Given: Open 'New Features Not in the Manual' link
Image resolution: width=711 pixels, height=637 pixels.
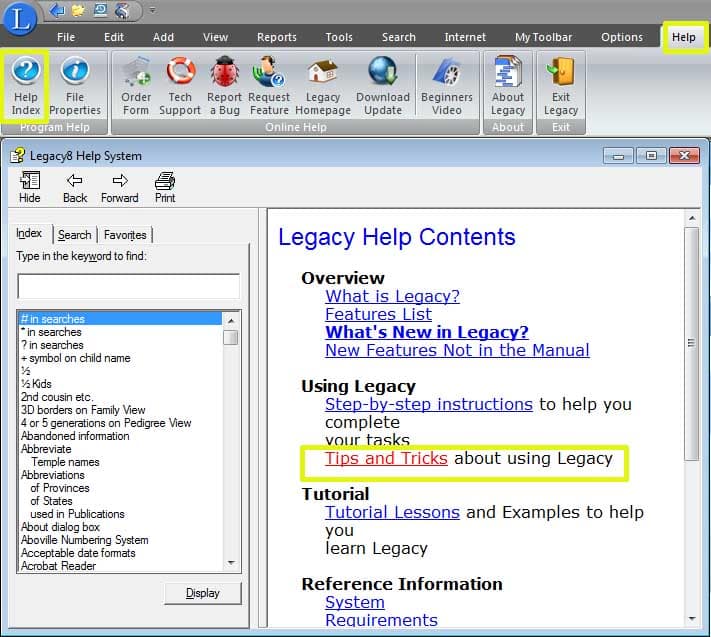Looking at the screenshot, I should tap(457, 350).
